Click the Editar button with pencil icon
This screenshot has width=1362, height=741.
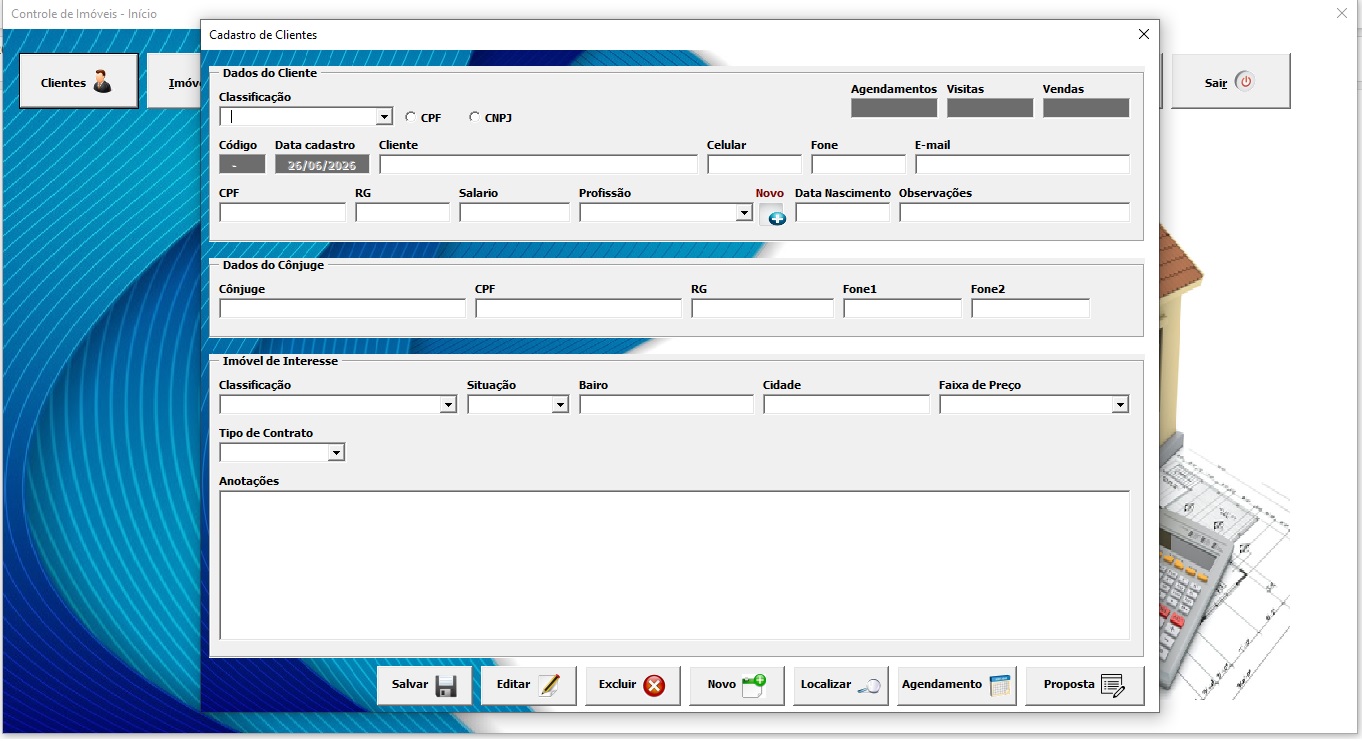(528, 686)
